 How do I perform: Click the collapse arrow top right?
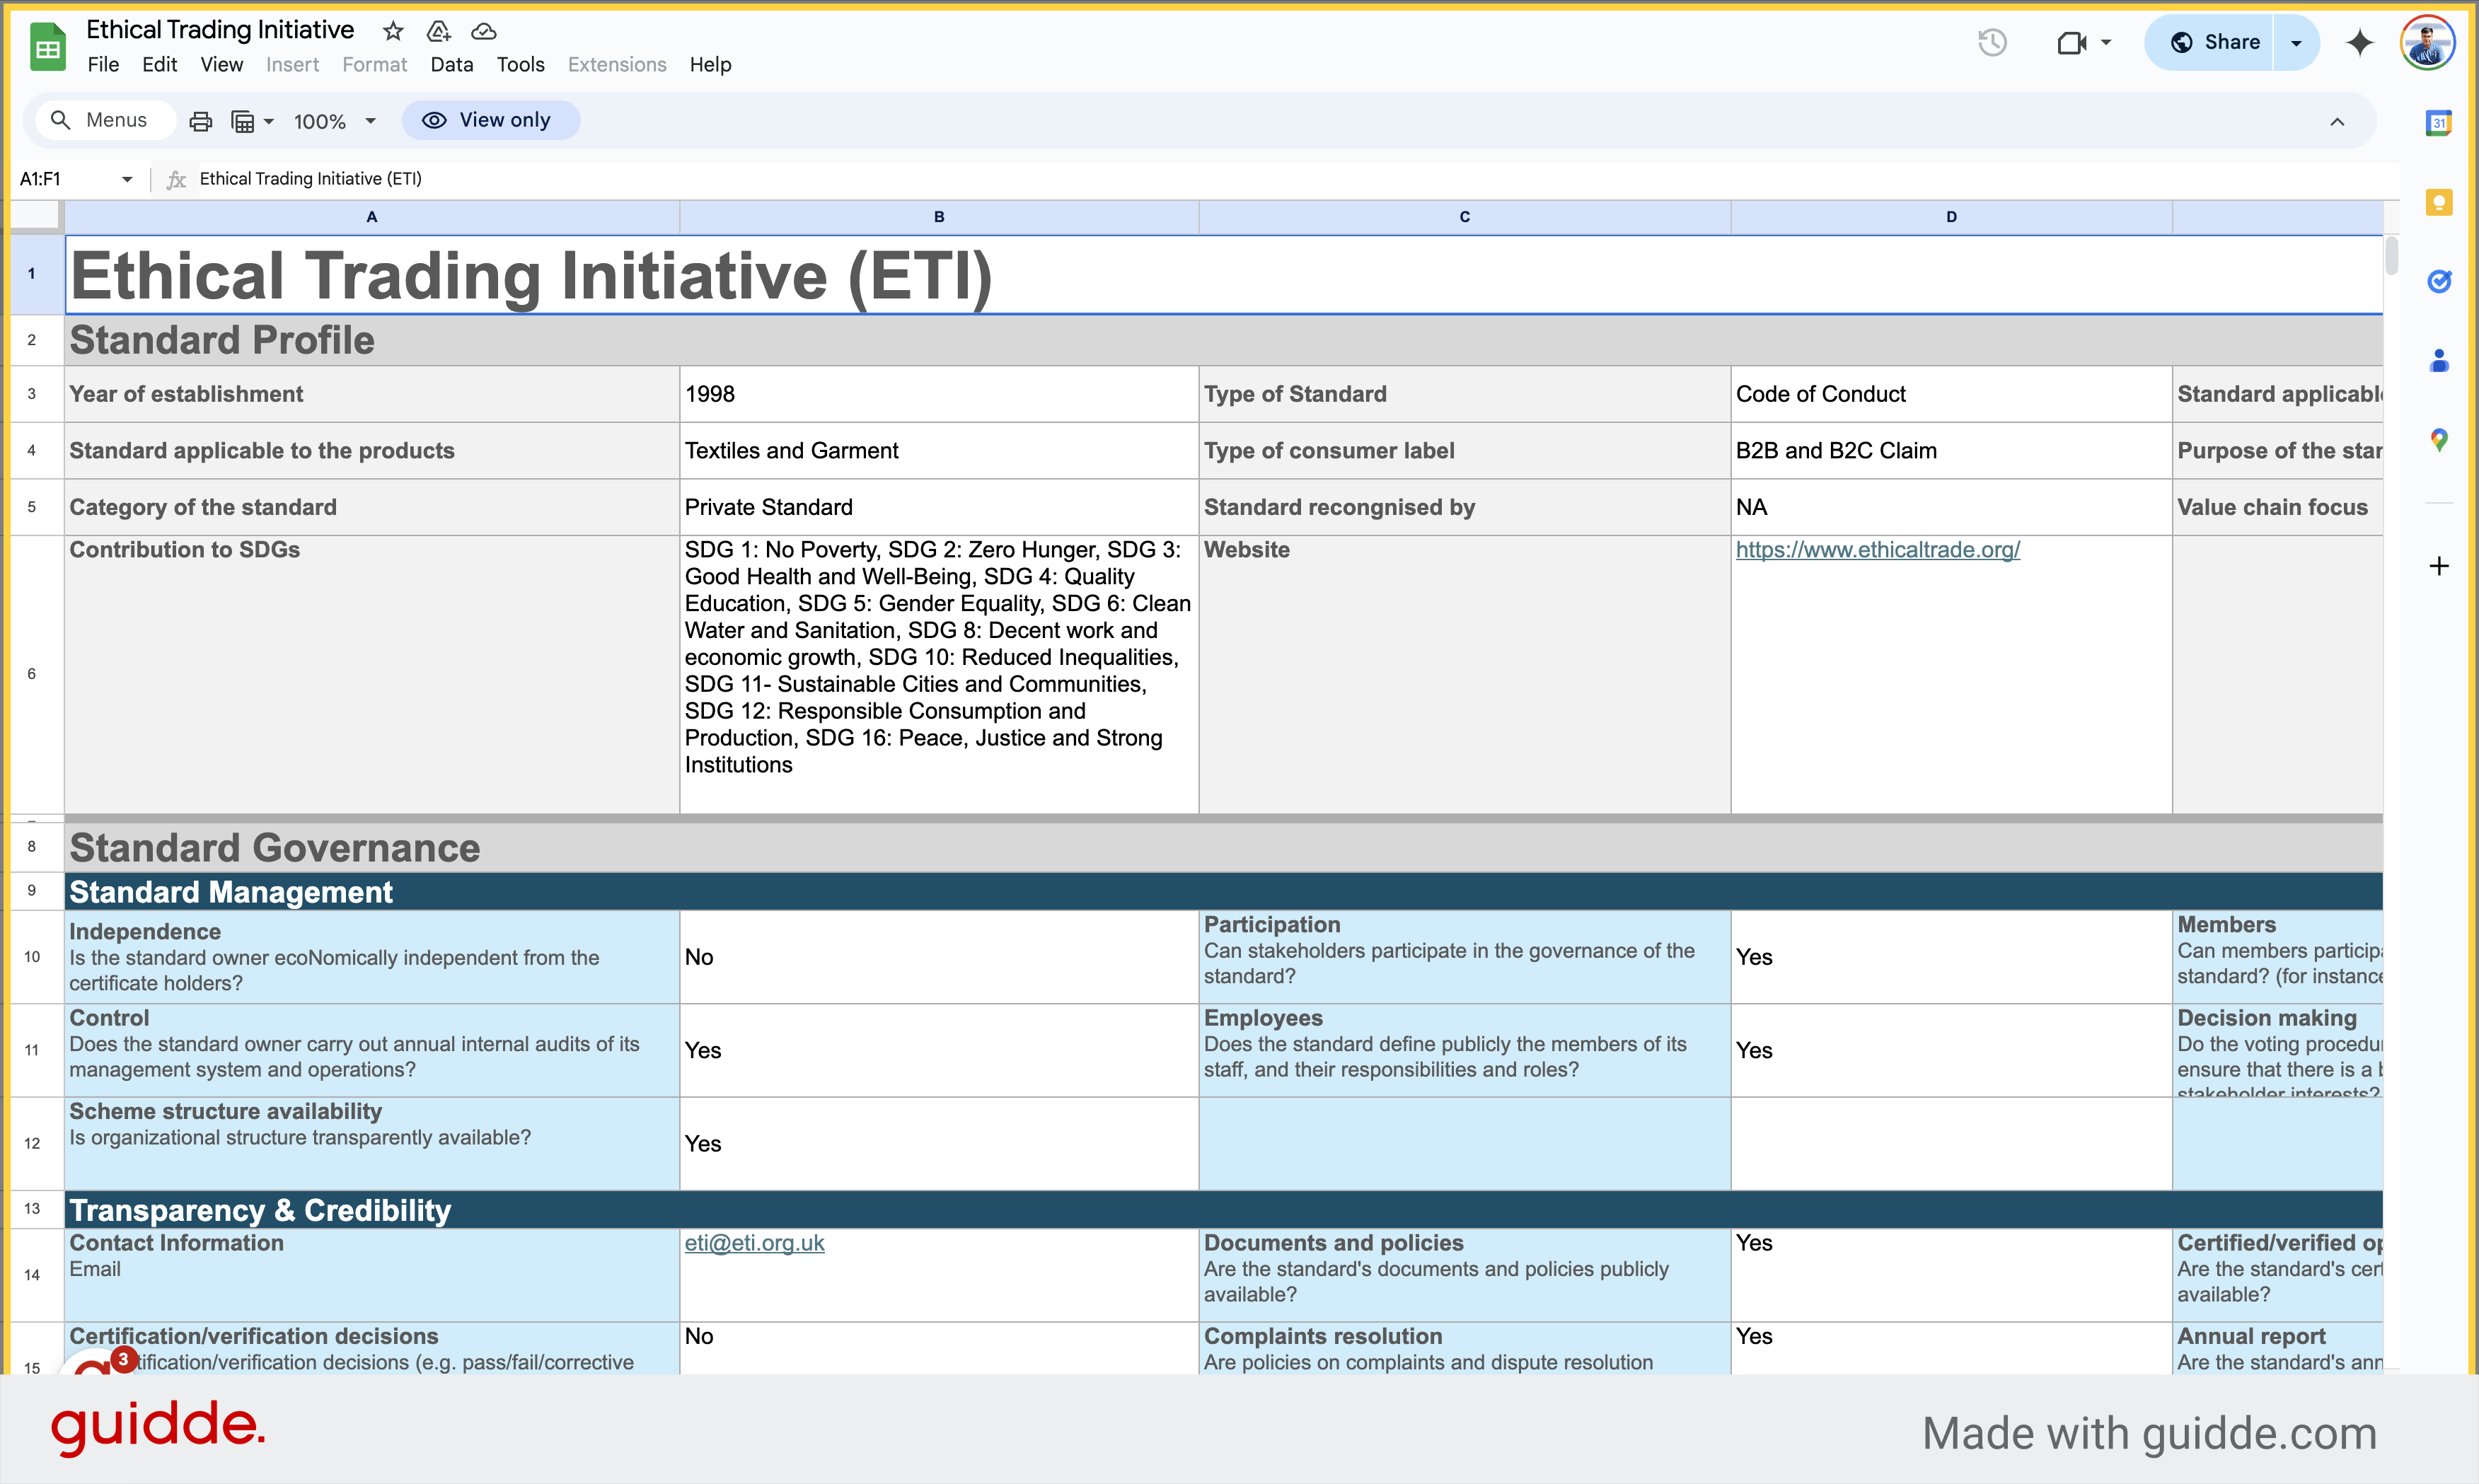[x=2338, y=120]
